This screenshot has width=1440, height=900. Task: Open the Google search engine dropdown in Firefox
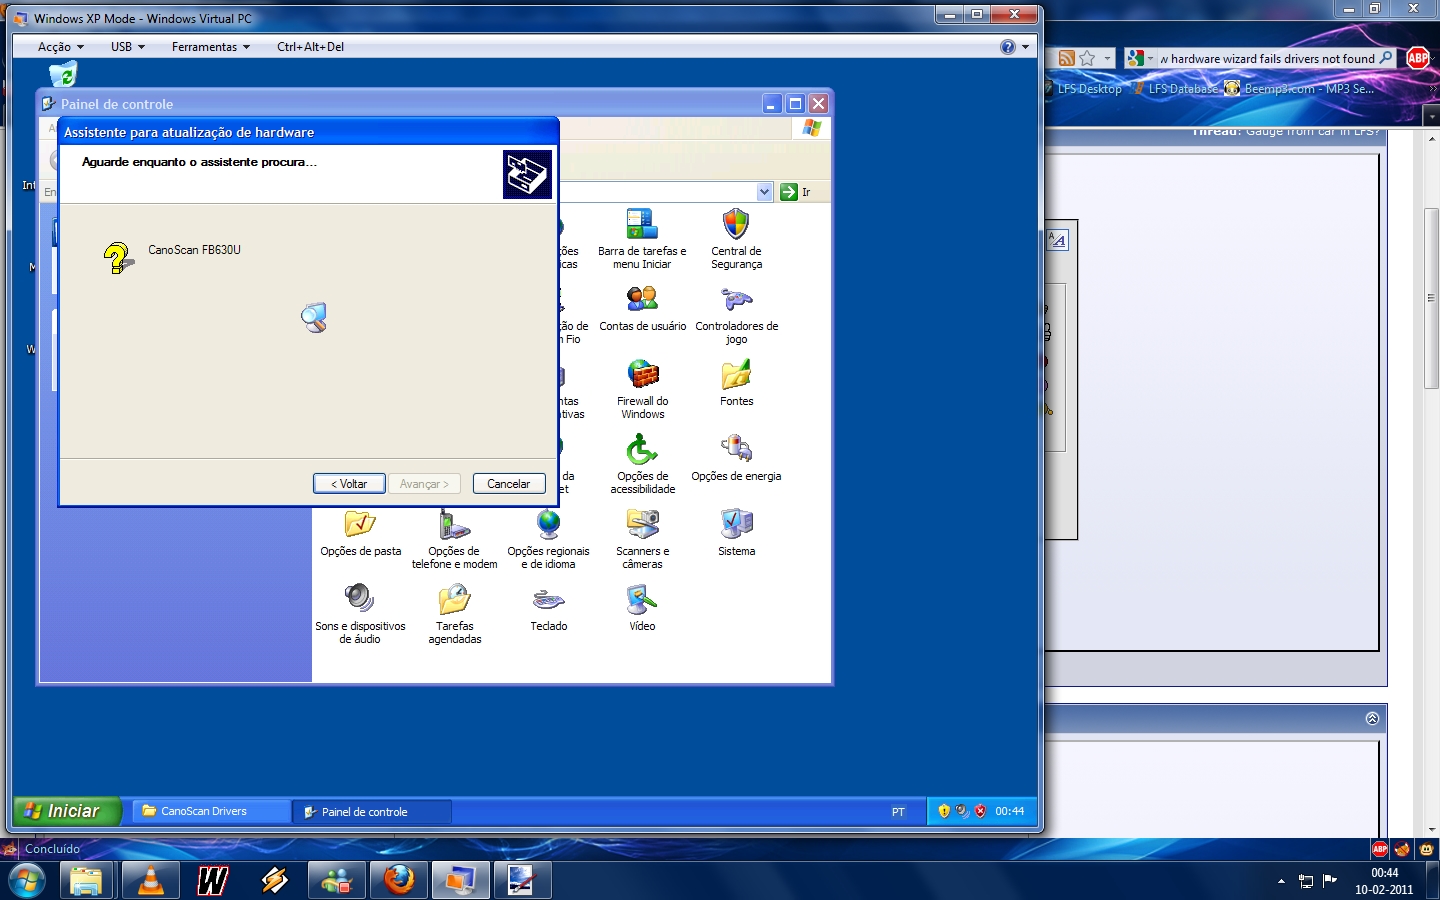[x=1140, y=58]
